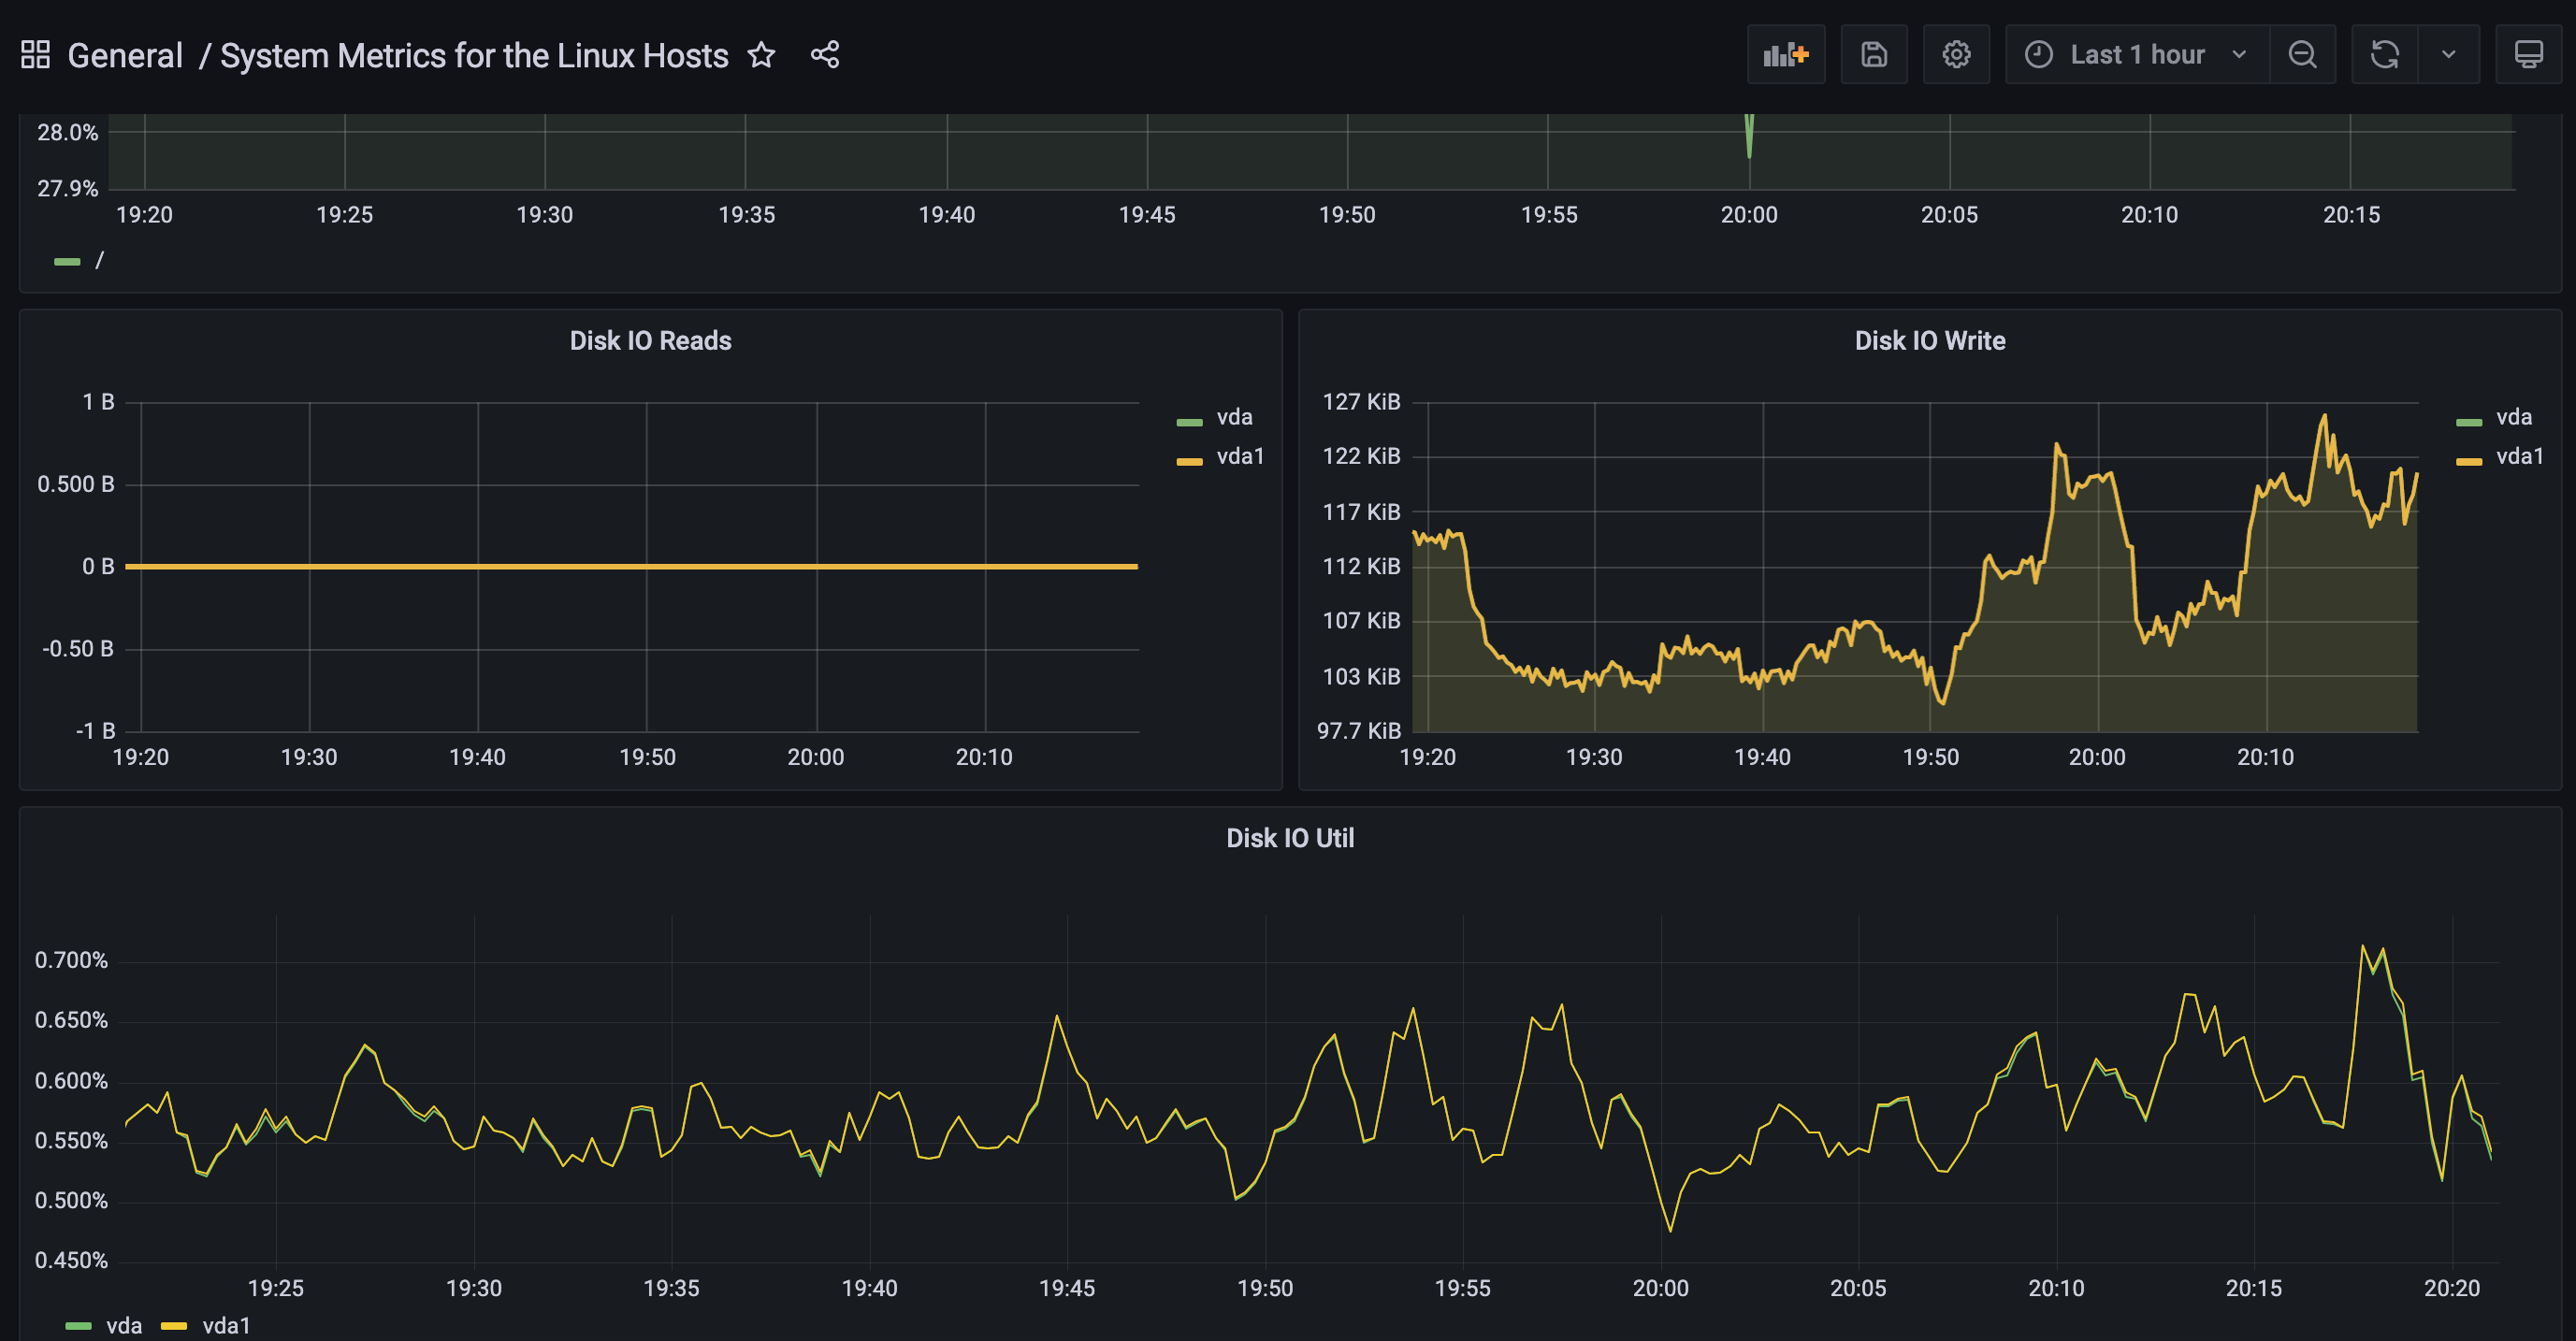Image resolution: width=2576 pixels, height=1341 pixels.
Task: Open the Disk IO Write panel title menu
Action: coord(1929,341)
